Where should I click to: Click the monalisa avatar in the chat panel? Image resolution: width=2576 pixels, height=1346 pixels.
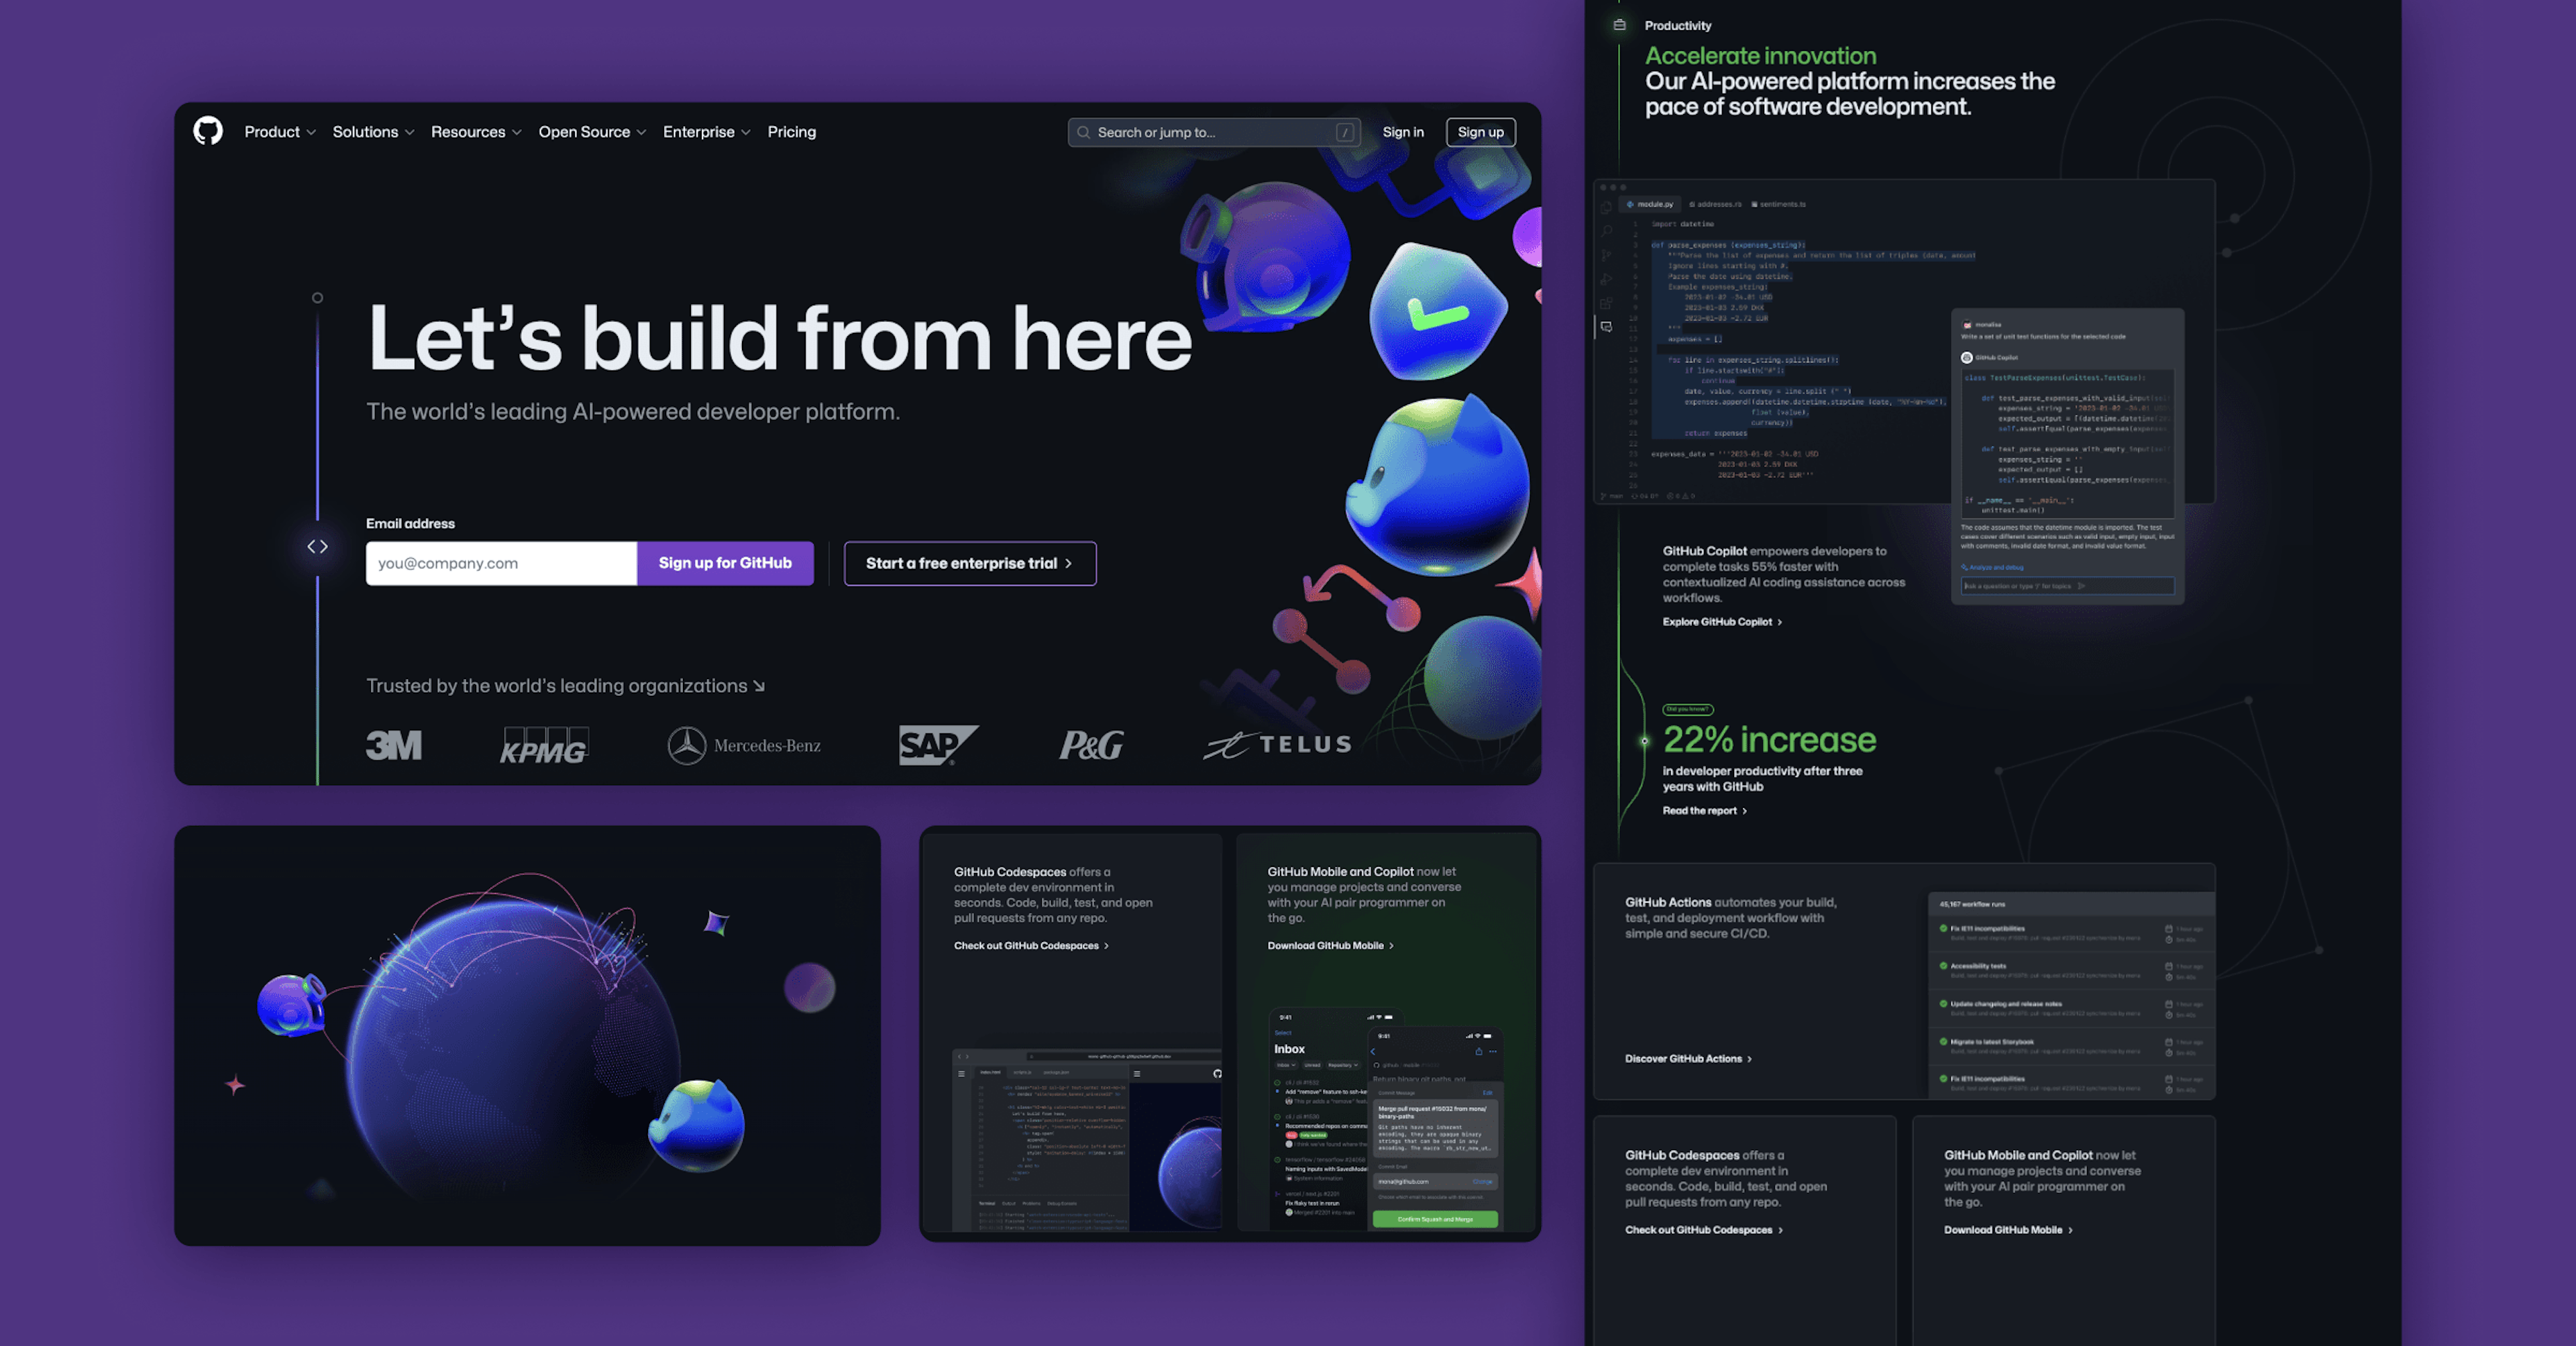tap(1967, 324)
